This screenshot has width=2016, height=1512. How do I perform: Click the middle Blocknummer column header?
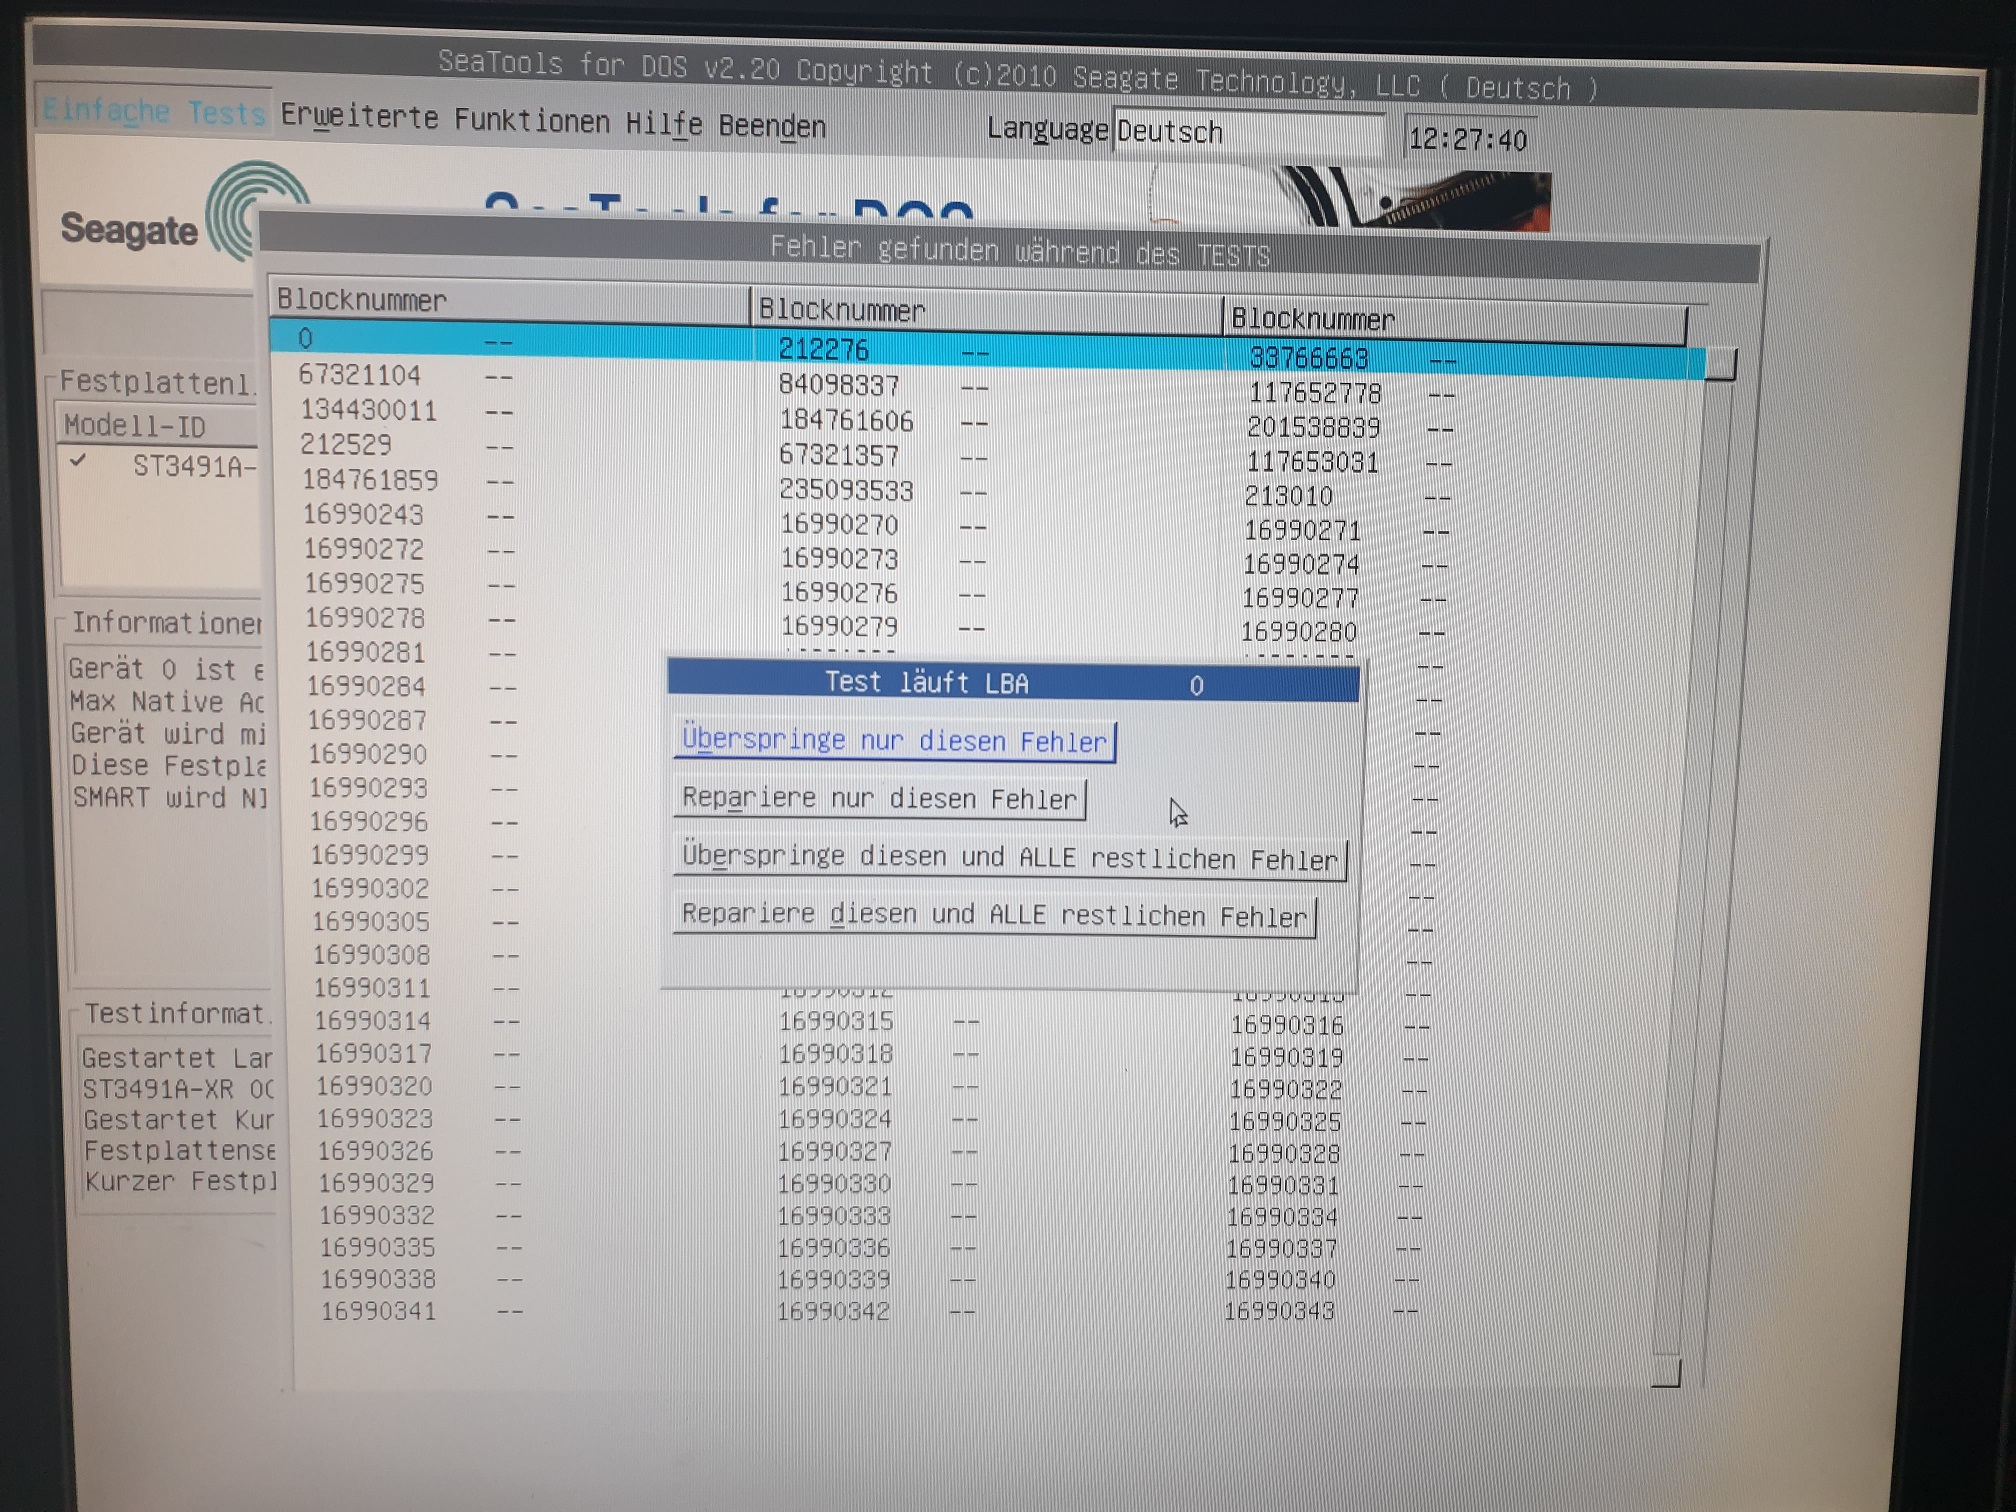coord(986,311)
